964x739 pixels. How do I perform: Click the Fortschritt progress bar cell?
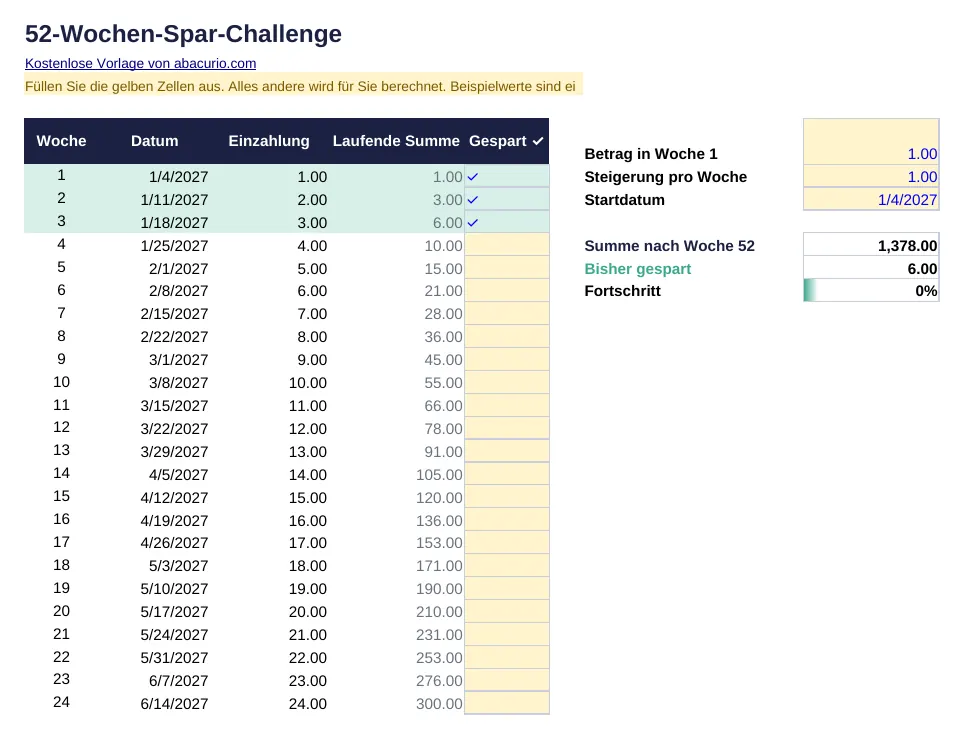click(x=871, y=291)
